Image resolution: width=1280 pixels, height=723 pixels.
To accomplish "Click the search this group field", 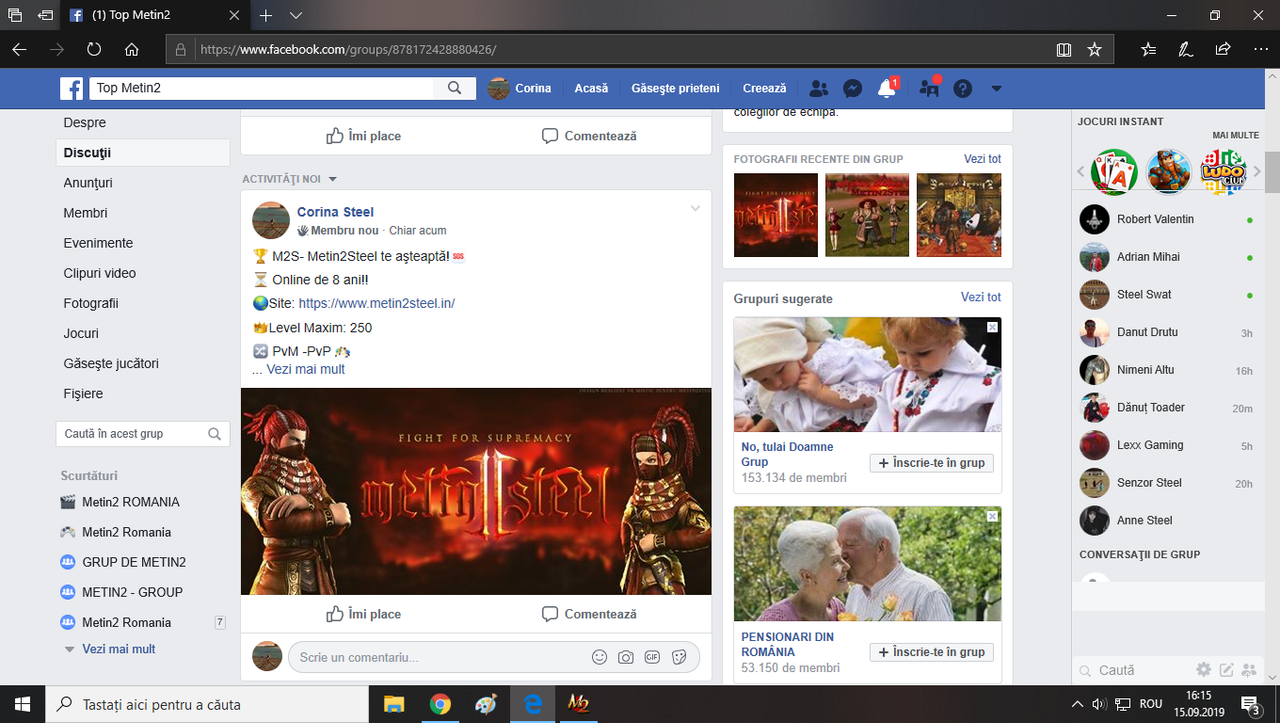I will point(143,434).
